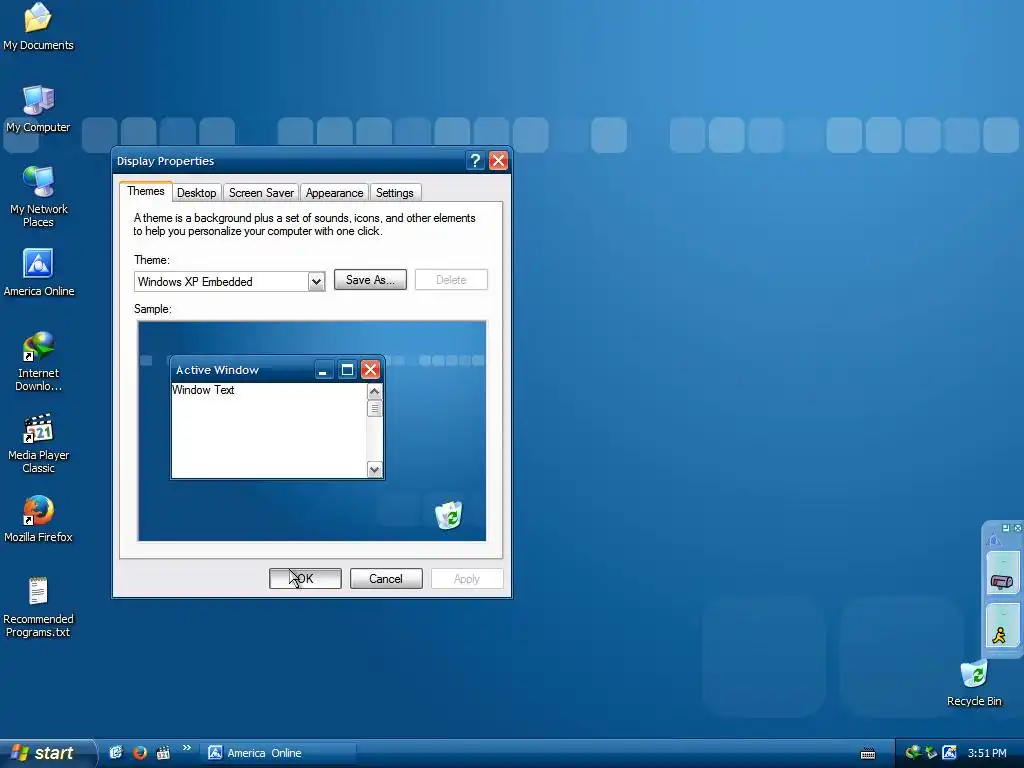
Task: Click the OK button
Action: pos(305,579)
